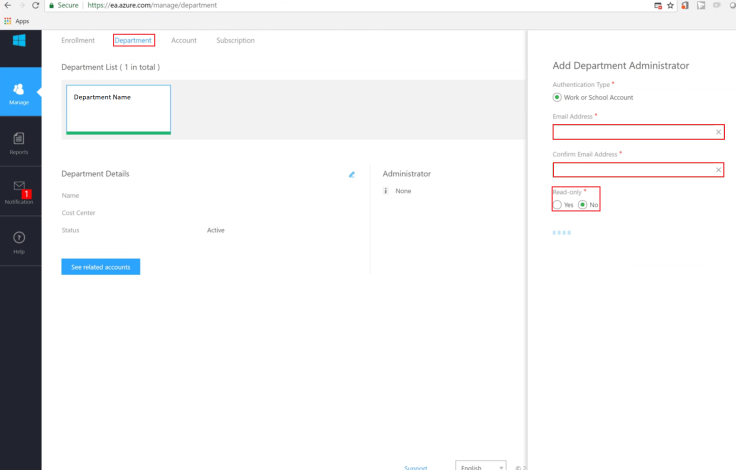The image size is (736, 470).
Task: Select Work or School Account option
Action: (x=558, y=97)
